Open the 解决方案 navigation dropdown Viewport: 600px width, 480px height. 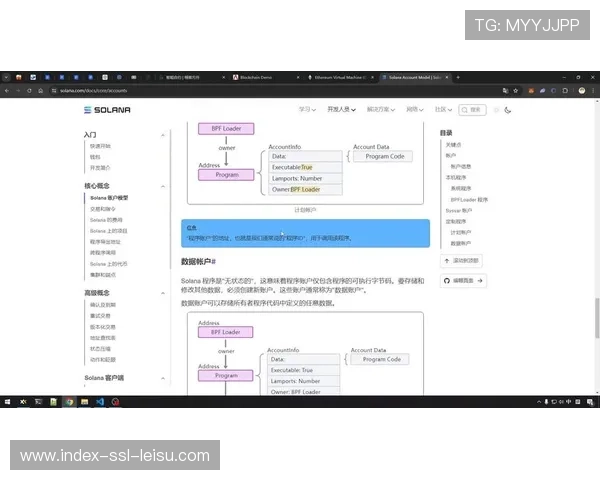[381, 109]
